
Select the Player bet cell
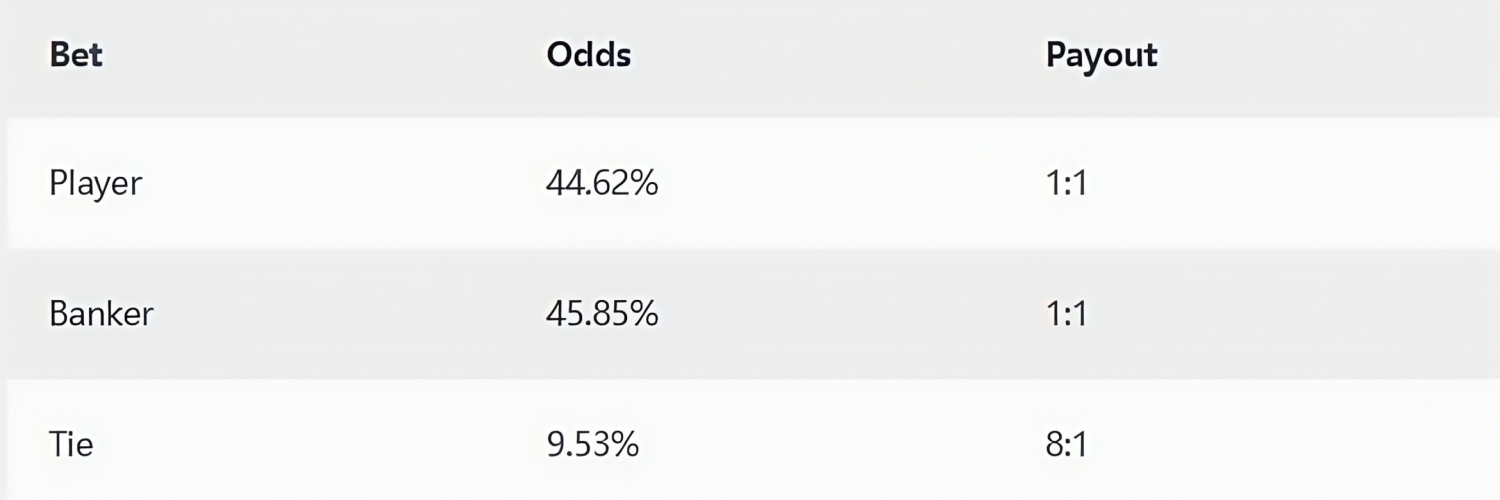96,185
